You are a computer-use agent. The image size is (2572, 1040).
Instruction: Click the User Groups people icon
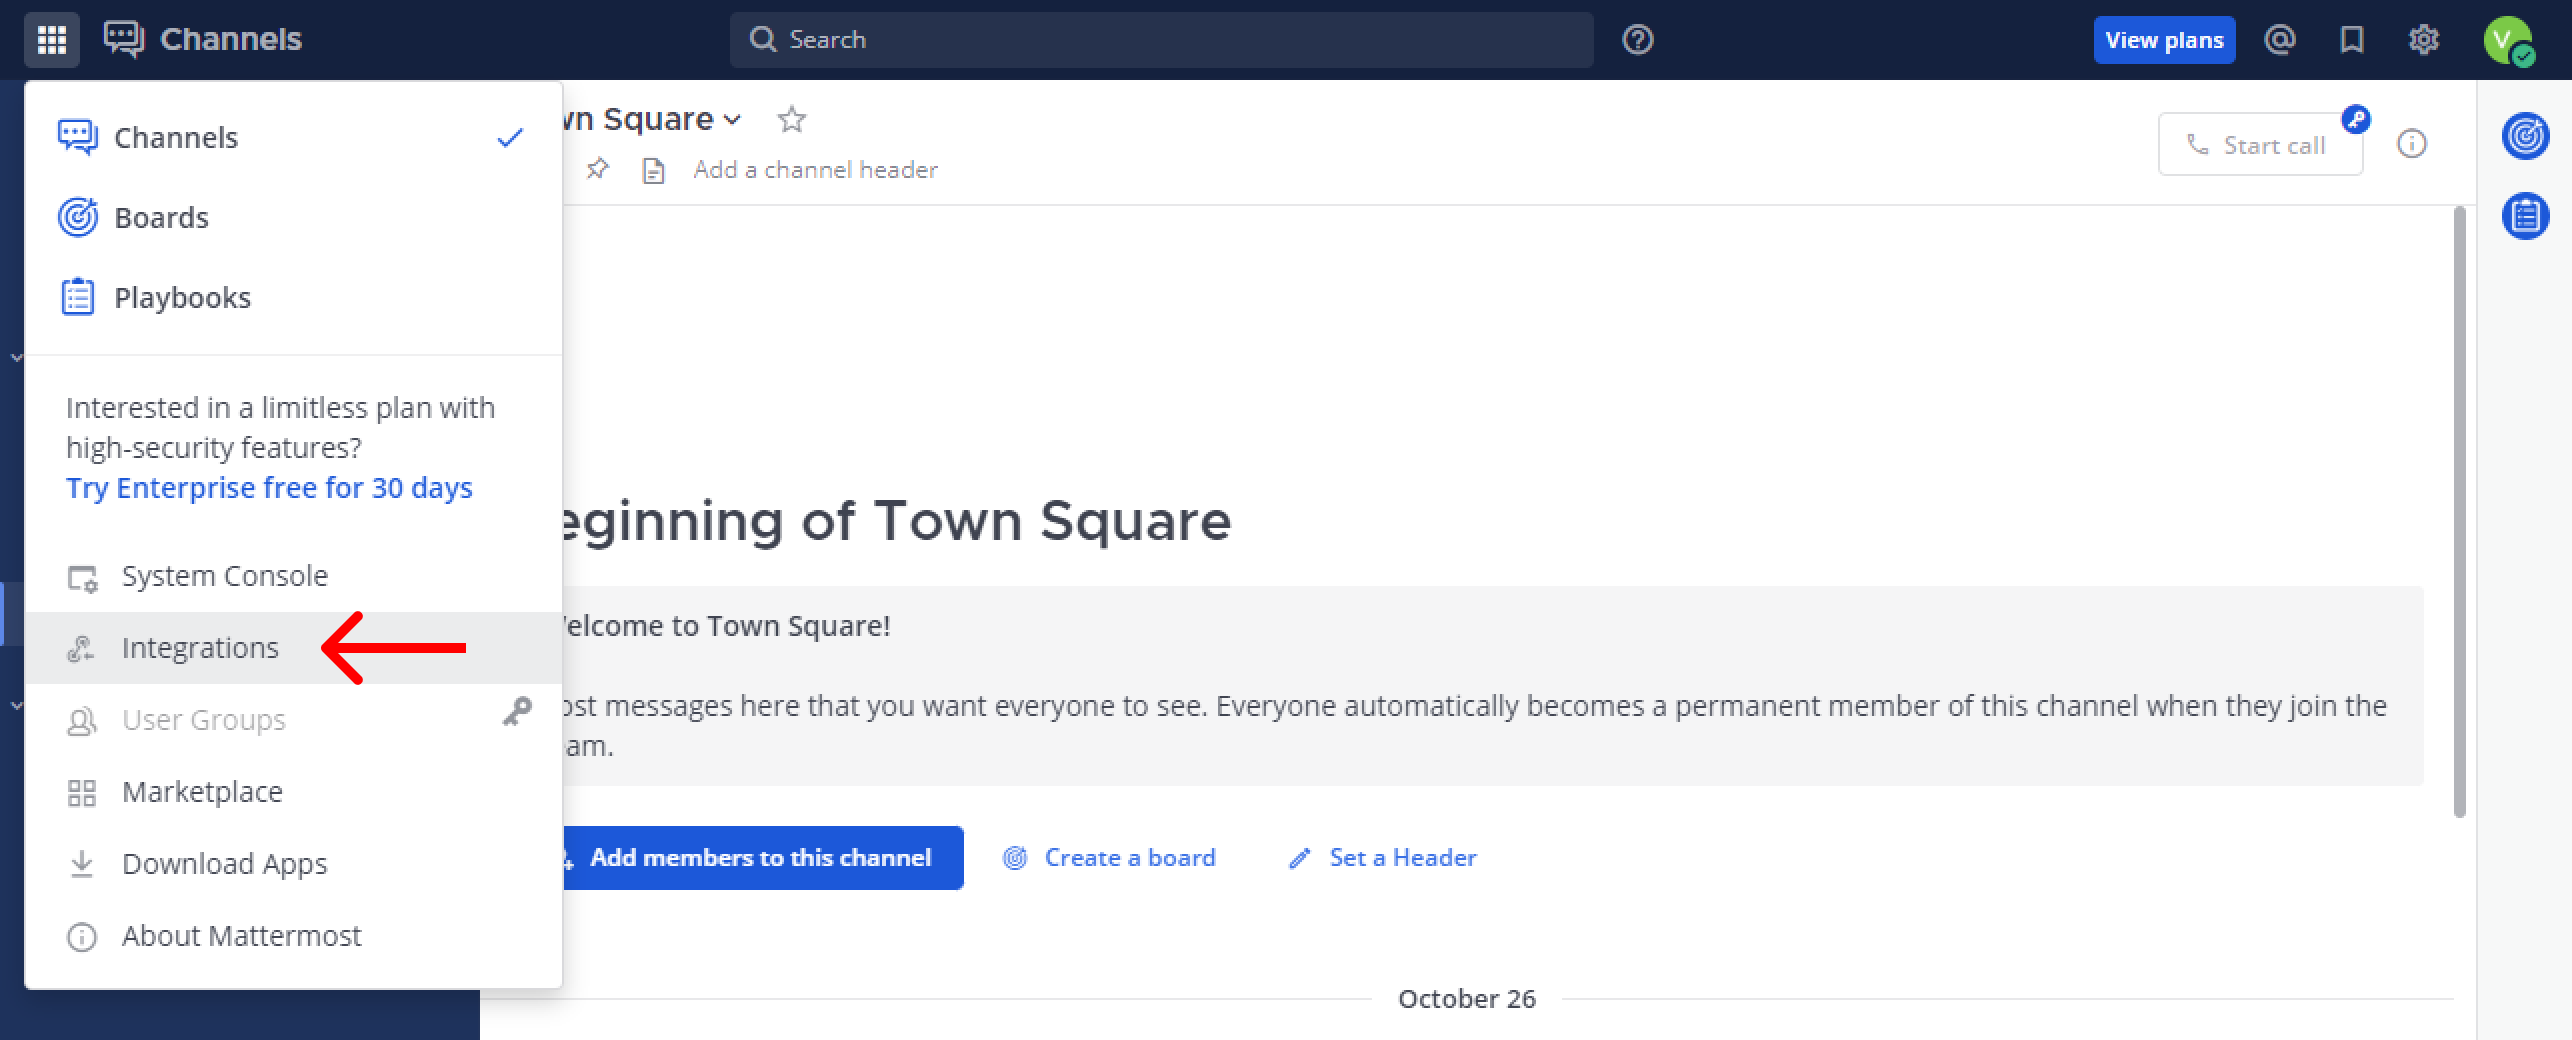[81, 721]
